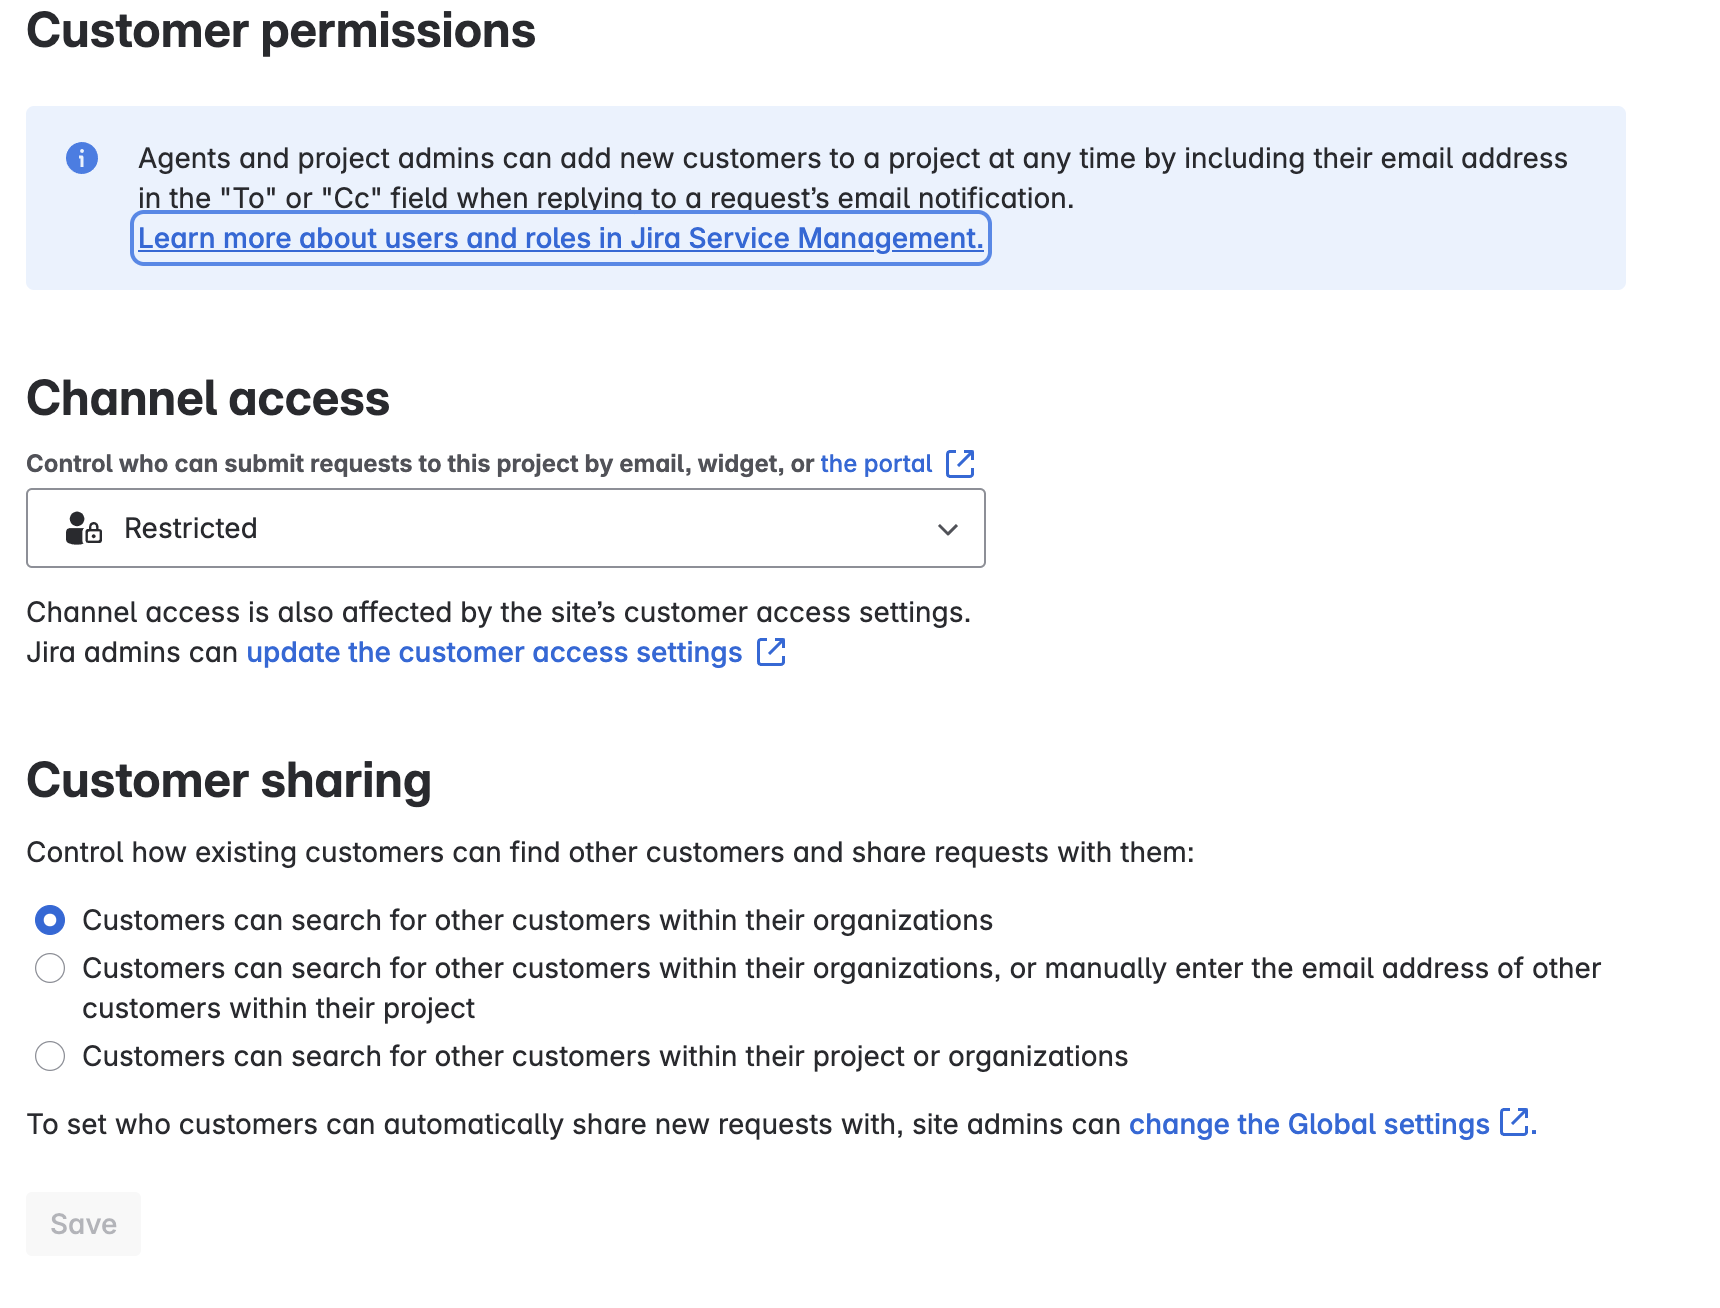Open "Learn more about users and roles" link
Screen dimensions: 1720x1308
[x=561, y=238]
